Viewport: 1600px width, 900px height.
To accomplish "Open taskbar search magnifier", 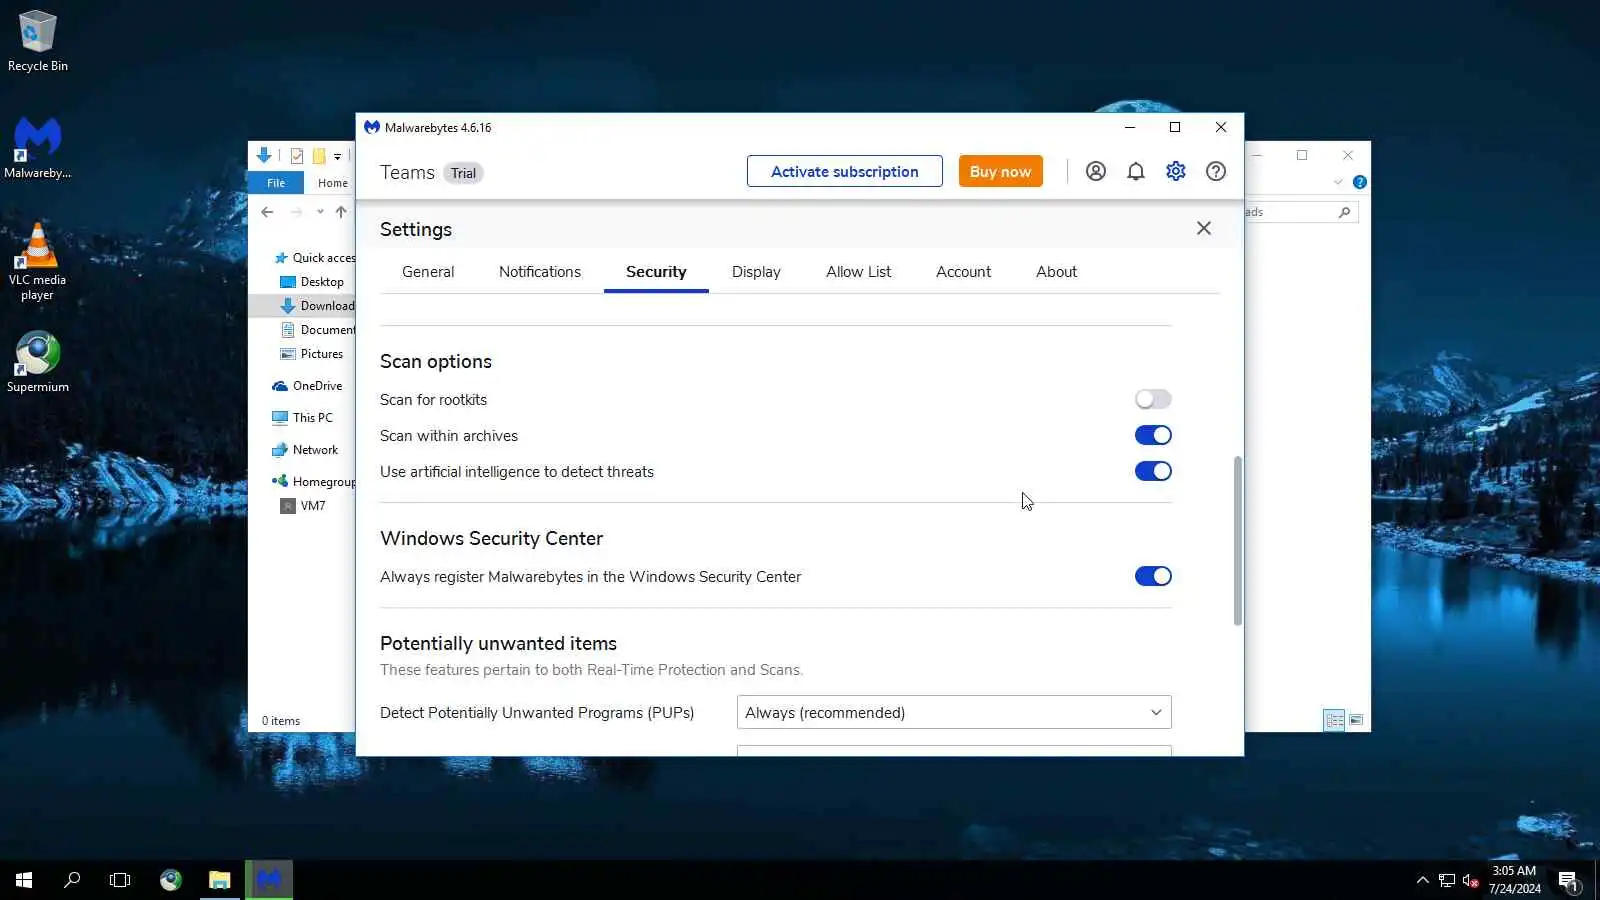I will 72,880.
